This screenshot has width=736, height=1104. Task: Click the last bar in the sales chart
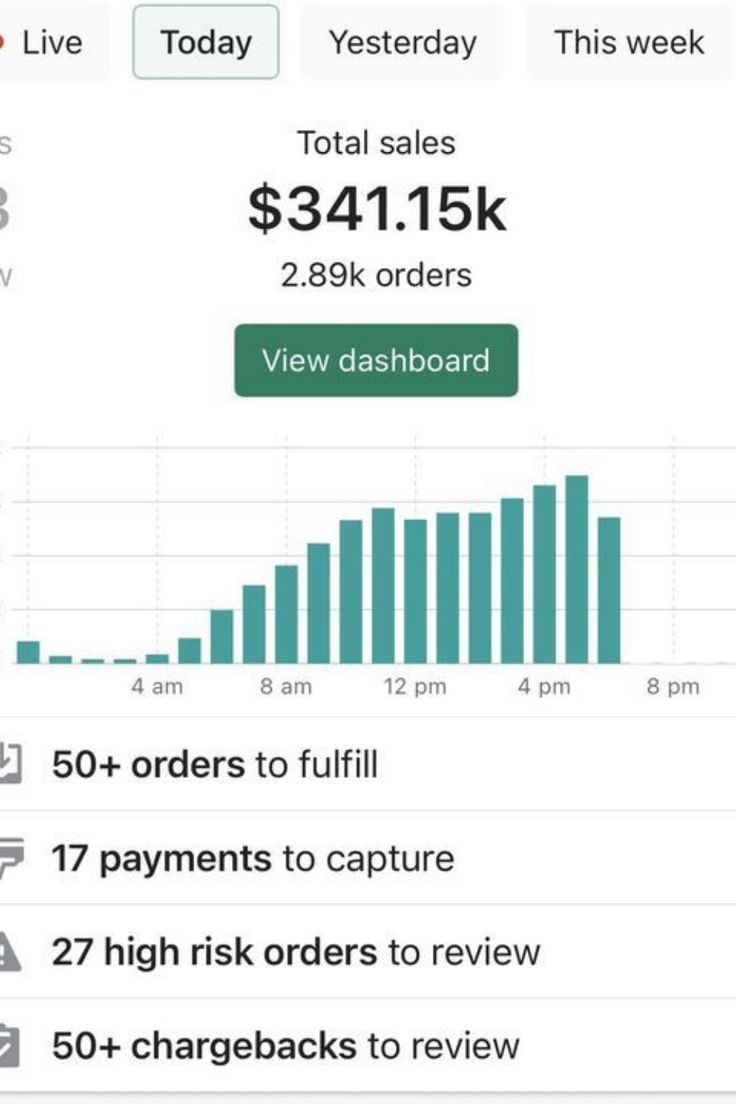point(609,590)
